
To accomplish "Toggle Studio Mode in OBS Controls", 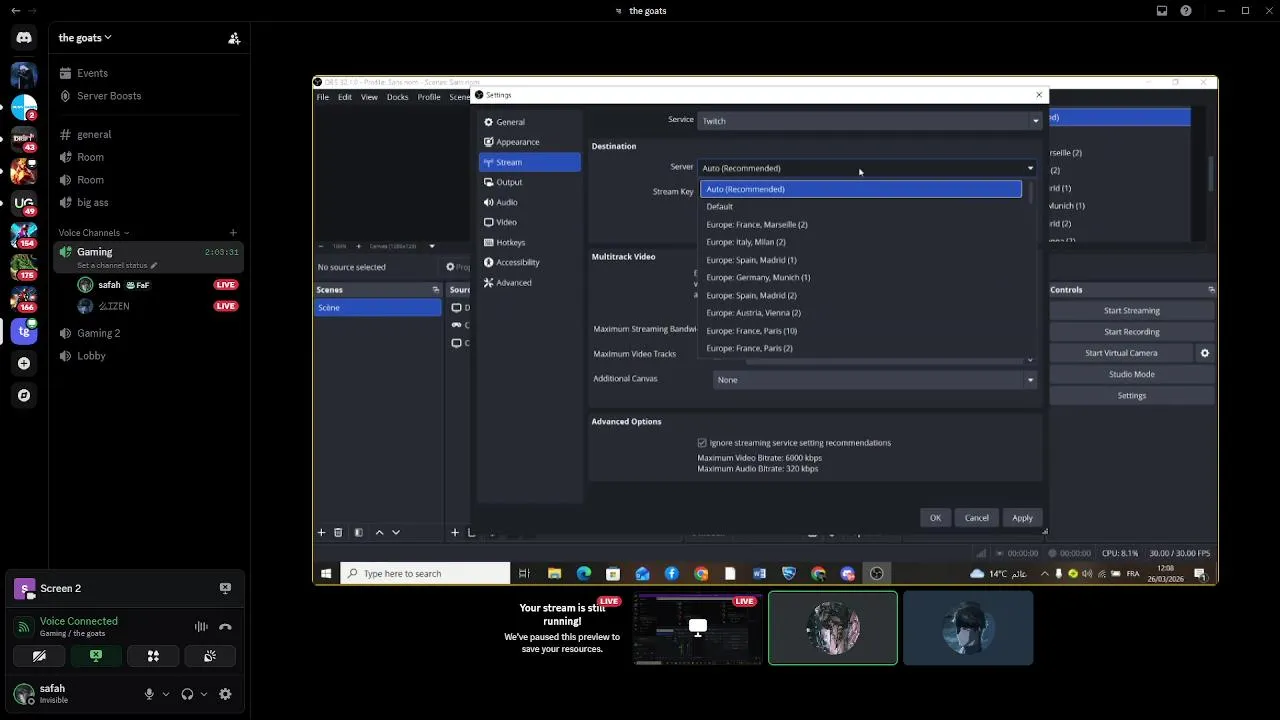I will [x=1131, y=374].
